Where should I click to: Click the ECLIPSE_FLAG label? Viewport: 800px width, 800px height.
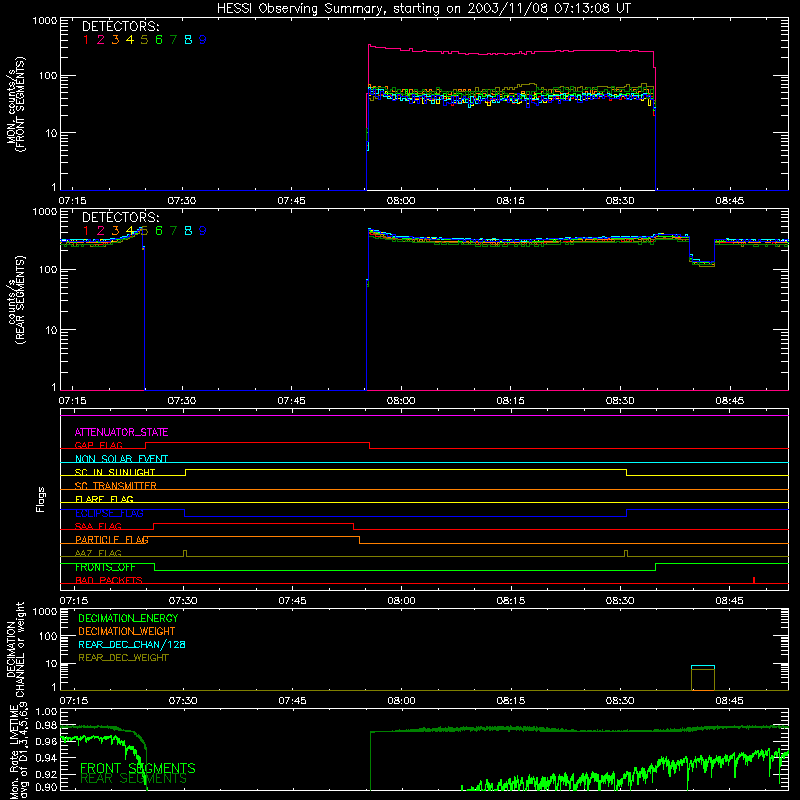click(x=109, y=513)
